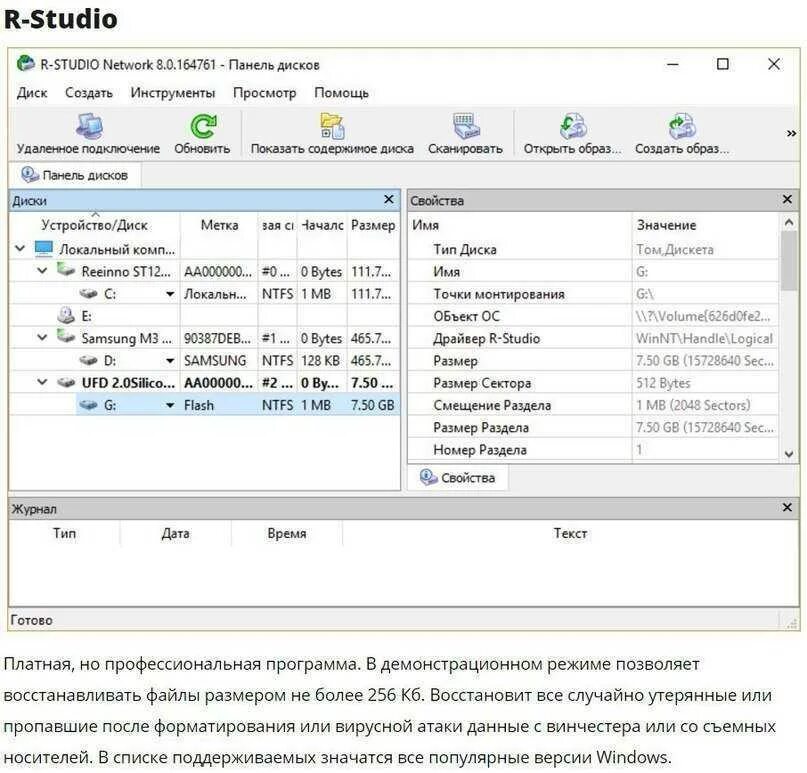
Task: Select the SAMSUNG label cell of D:
Action: pos(219,361)
